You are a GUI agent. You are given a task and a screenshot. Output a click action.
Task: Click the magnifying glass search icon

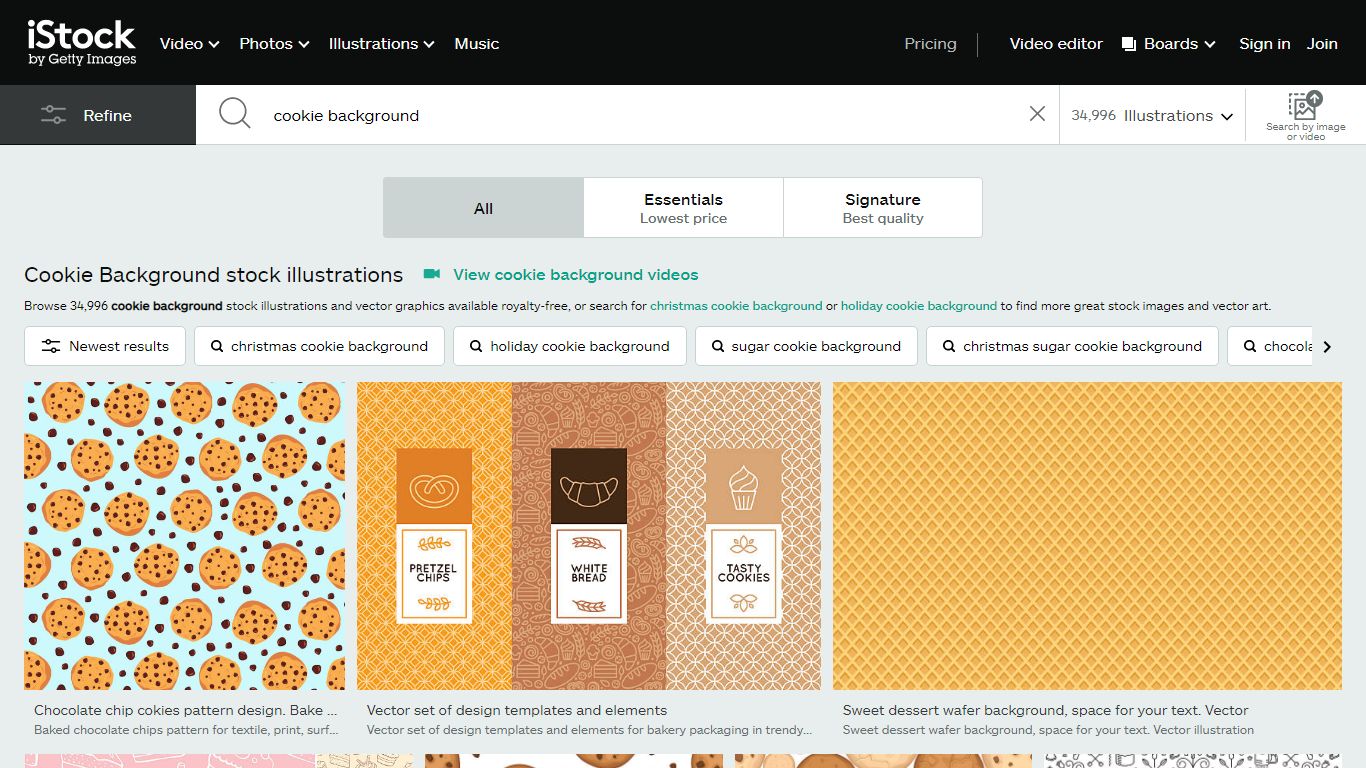(234, 113)
